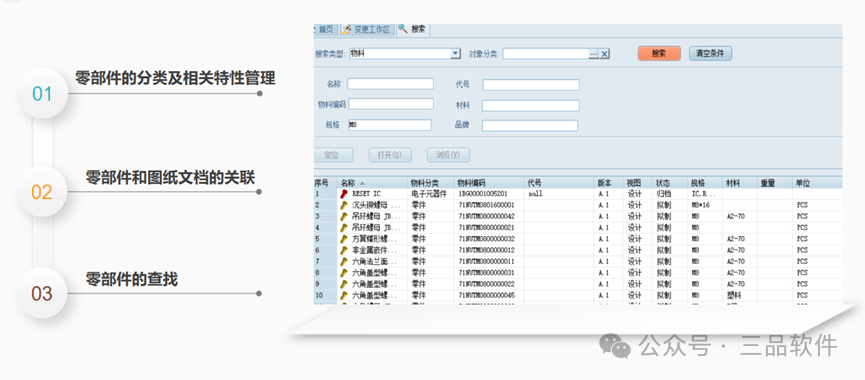The image size is (865, 380).
Task: Switch to the 首页 tab
Action: point(325,30)
